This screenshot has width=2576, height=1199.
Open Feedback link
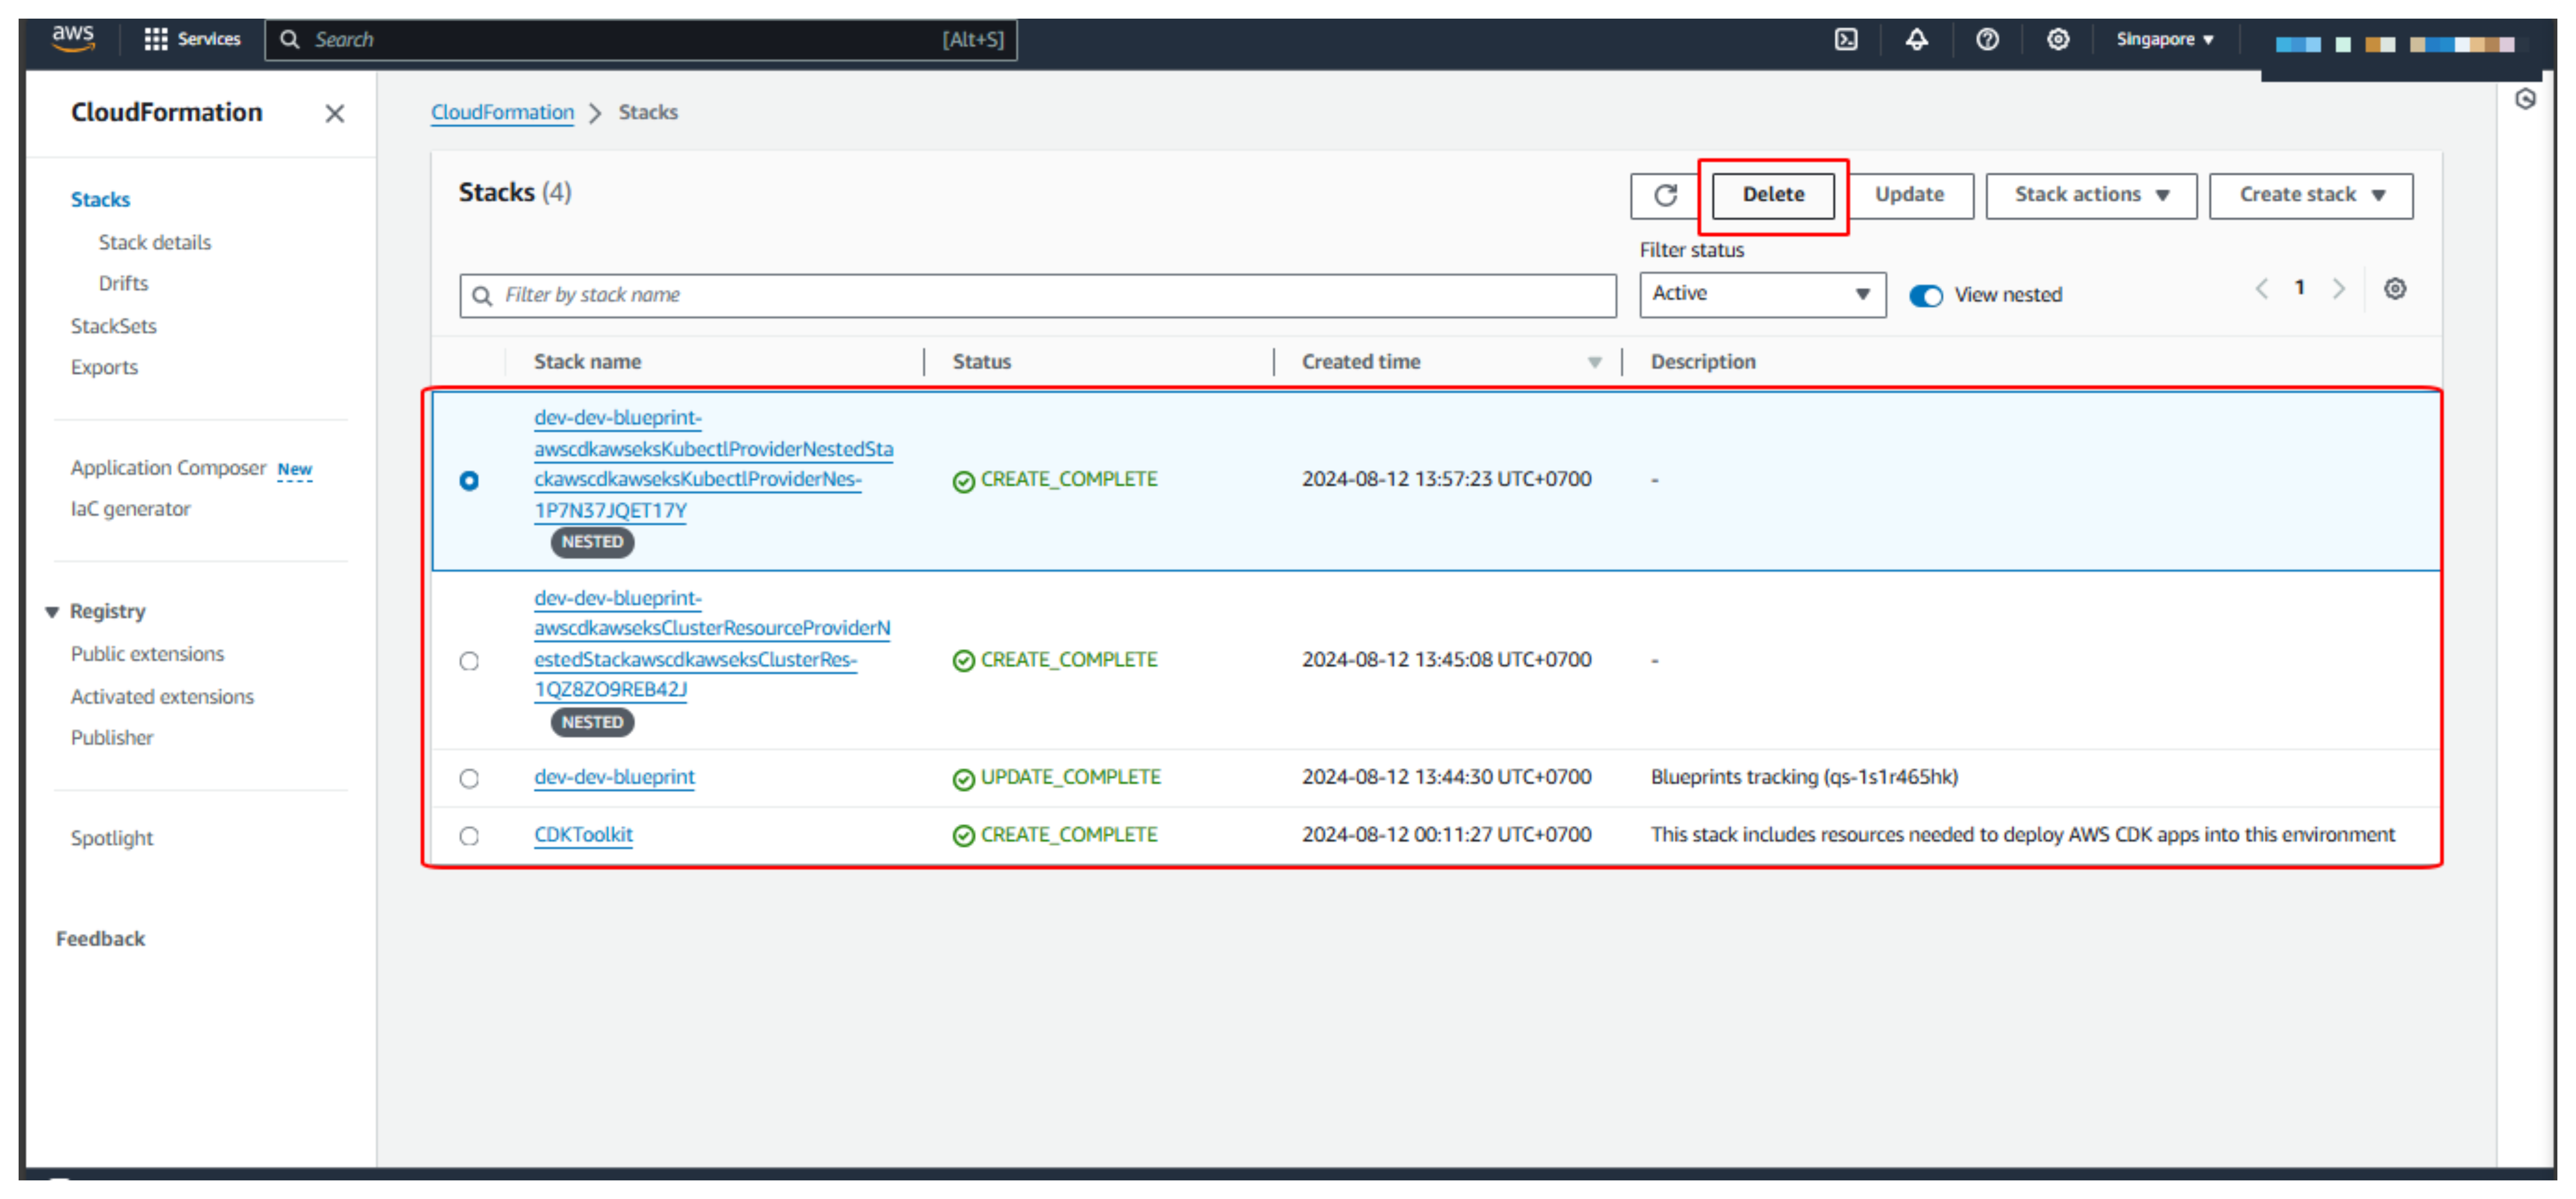(x=100, y=939)
